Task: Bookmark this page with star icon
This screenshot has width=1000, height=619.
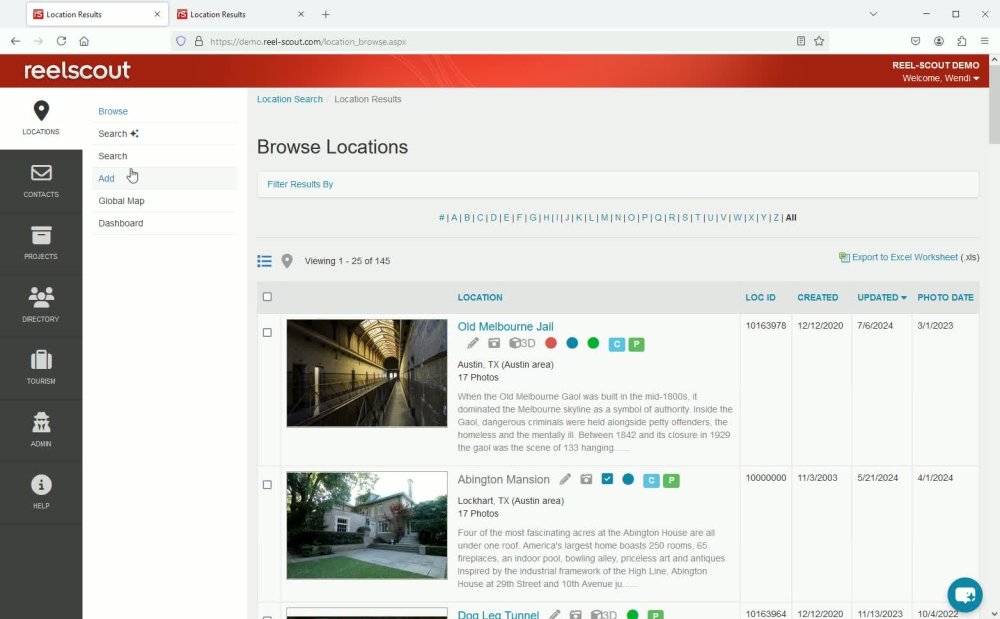Action: [x=819, y=41]
